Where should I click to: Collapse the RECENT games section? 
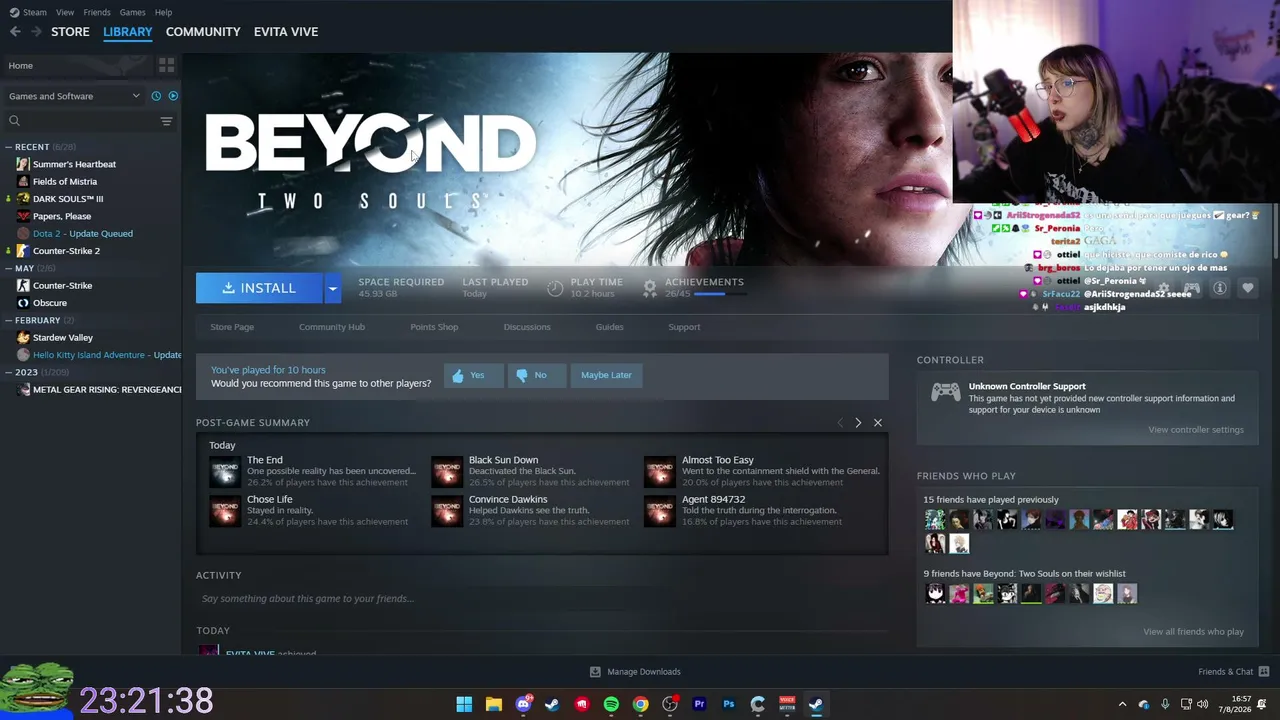(x=8, y=147)
